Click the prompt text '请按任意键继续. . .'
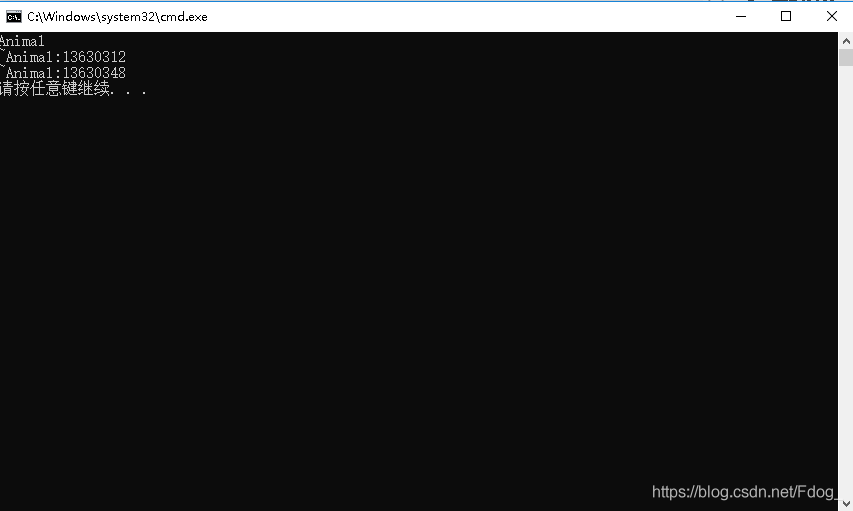Screen dimensions: 853x511 (73, 89)
